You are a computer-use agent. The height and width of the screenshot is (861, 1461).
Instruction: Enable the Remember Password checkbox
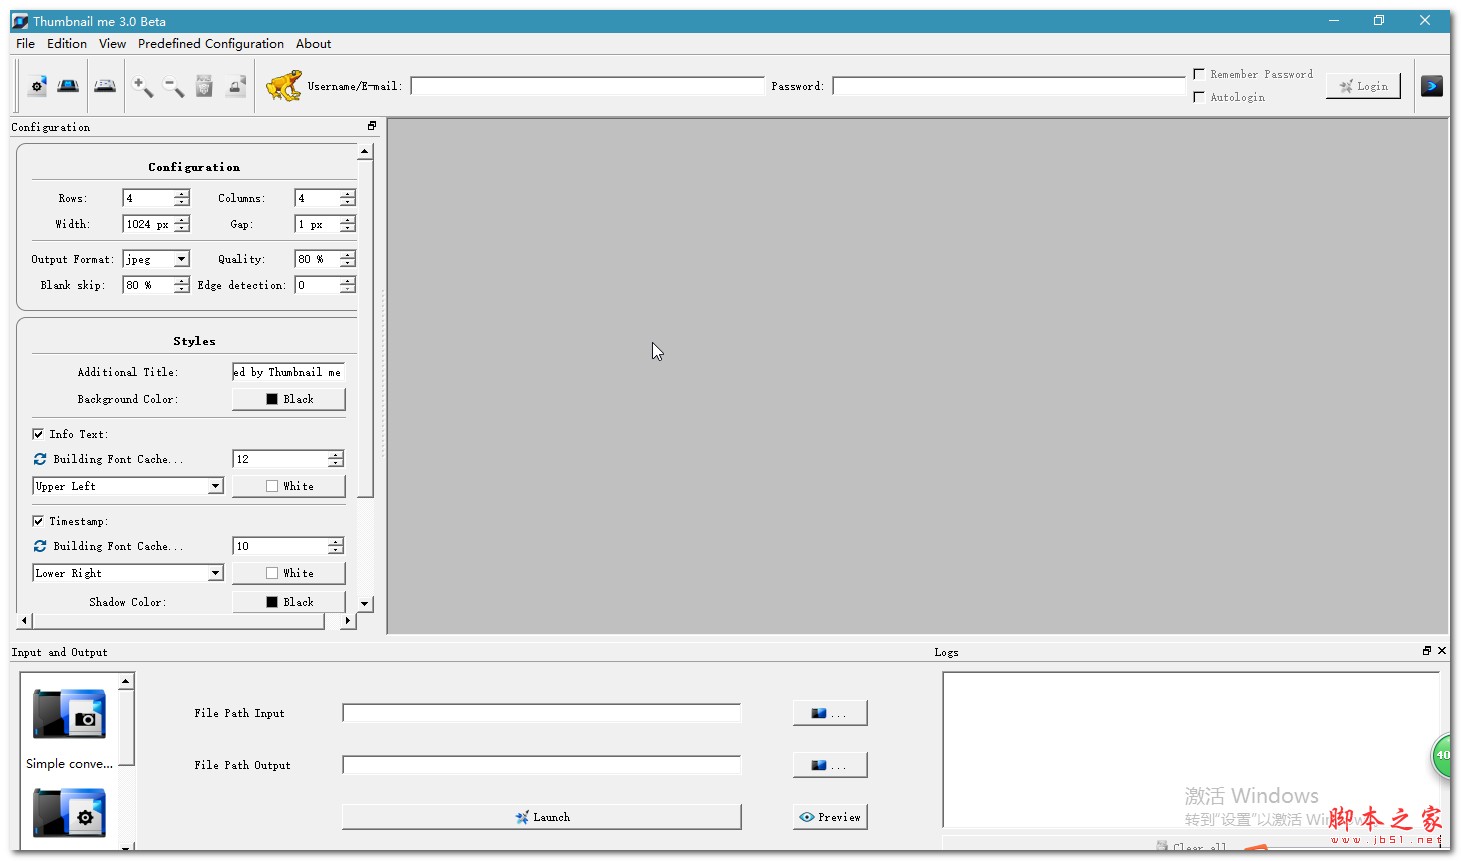pos(1199,73)
